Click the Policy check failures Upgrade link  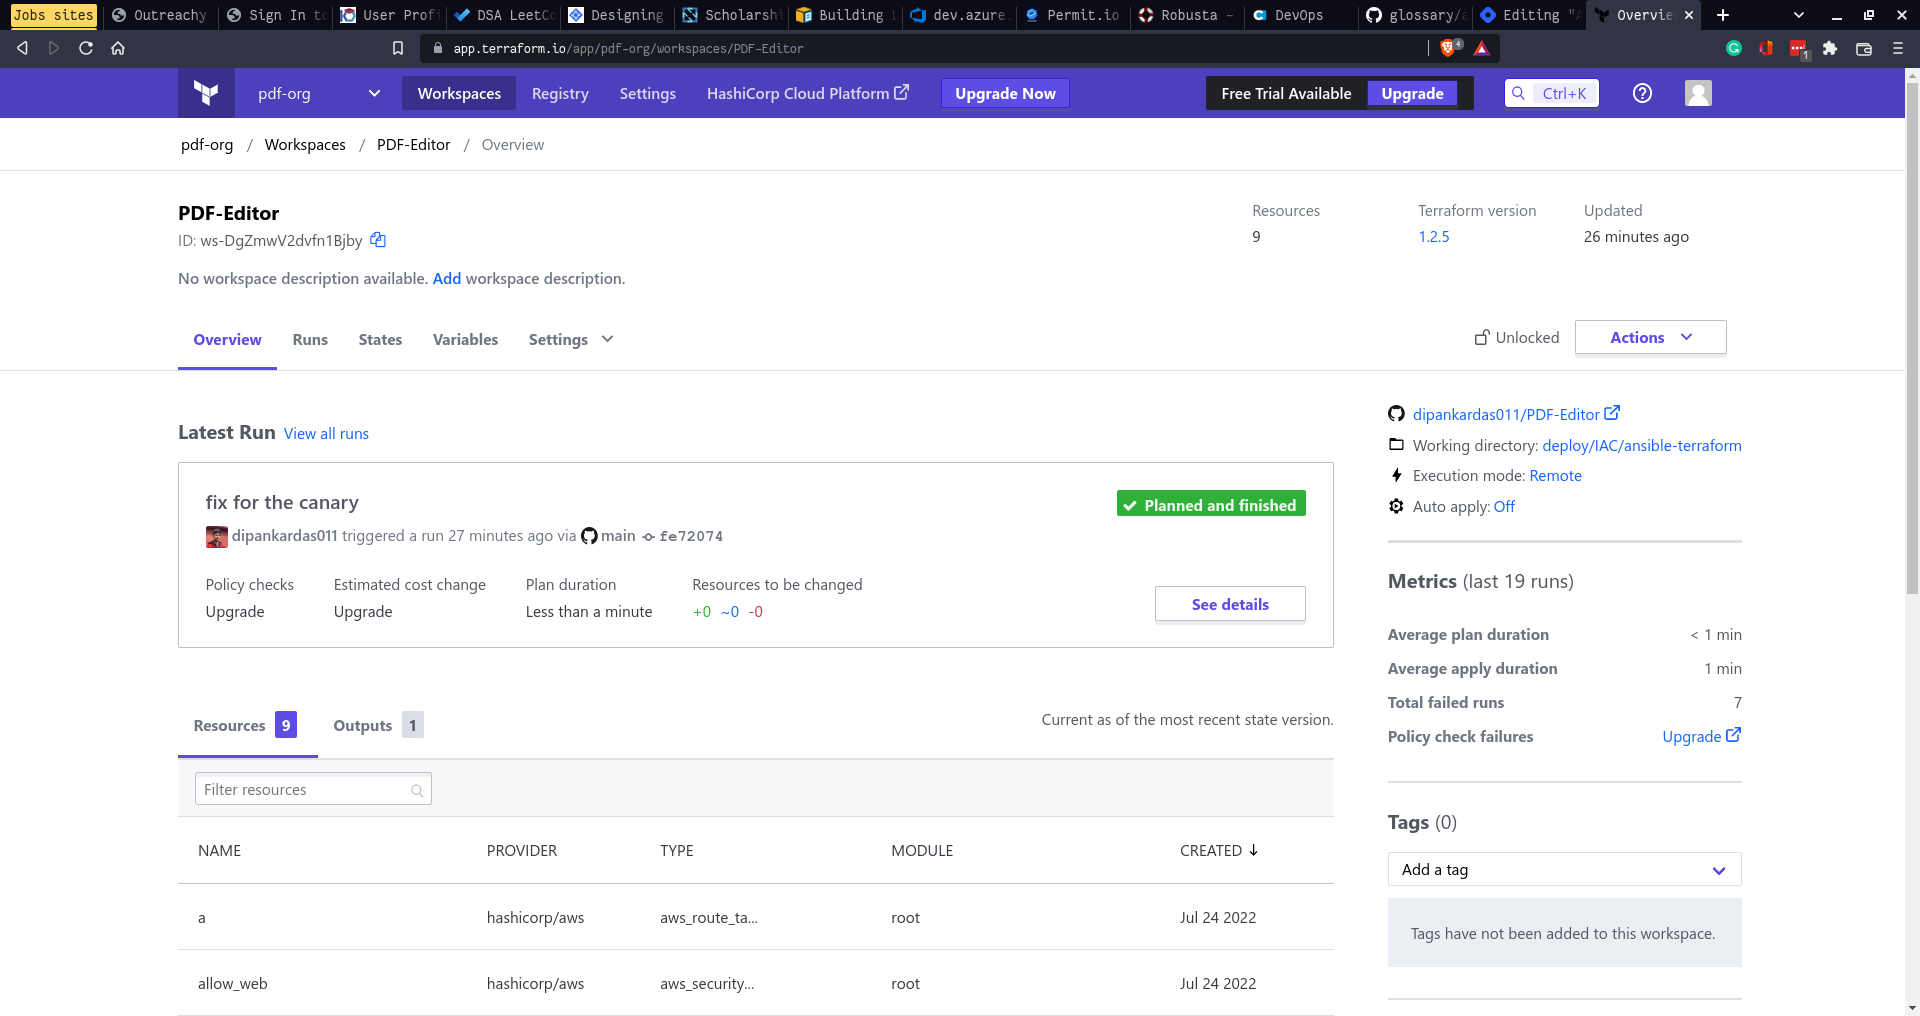pos(1701,737)
